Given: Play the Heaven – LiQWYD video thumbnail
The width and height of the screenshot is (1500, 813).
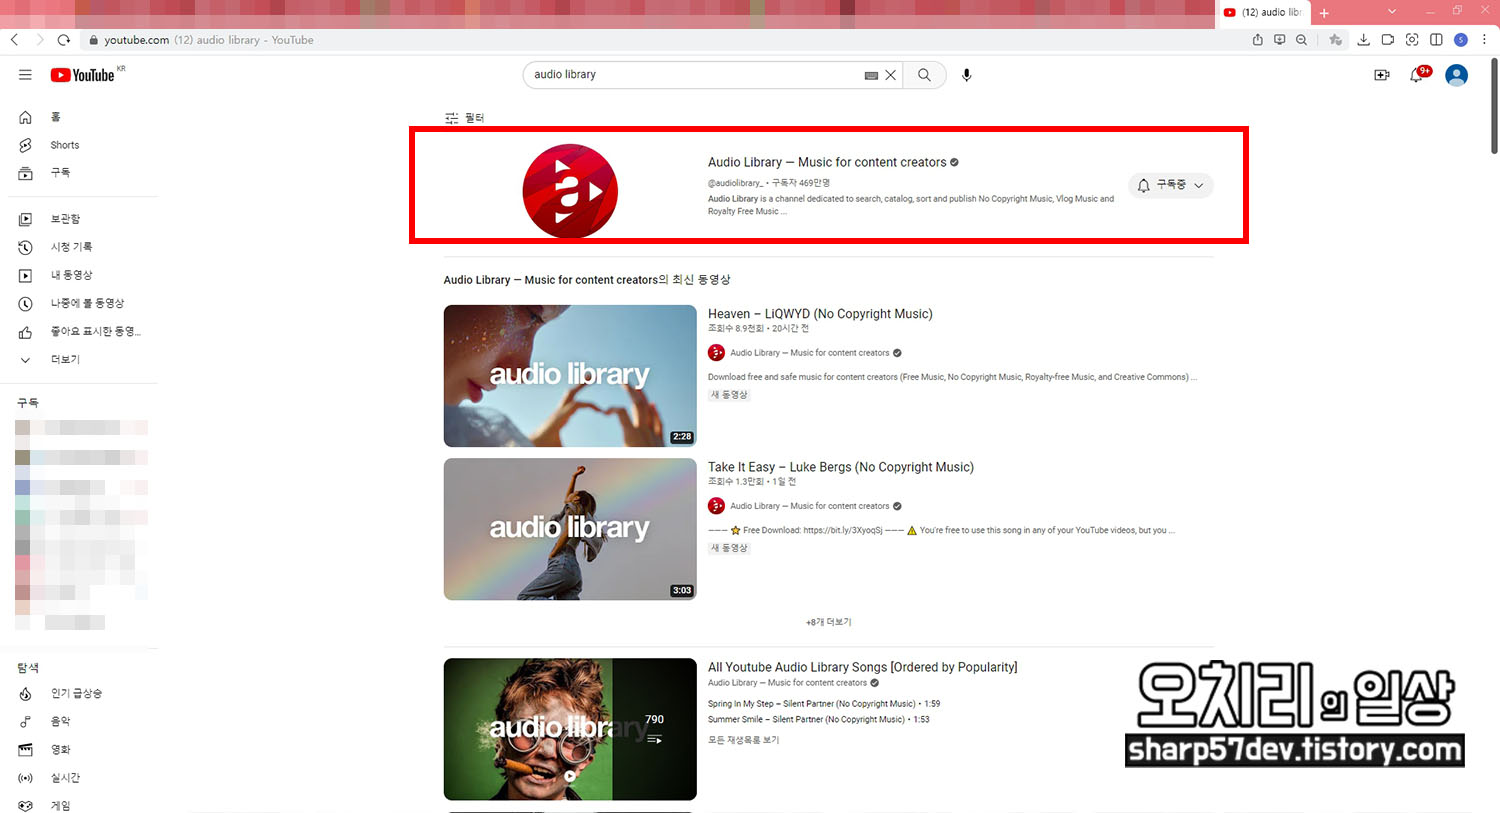Looking at the screenshot, I should 570,376.
